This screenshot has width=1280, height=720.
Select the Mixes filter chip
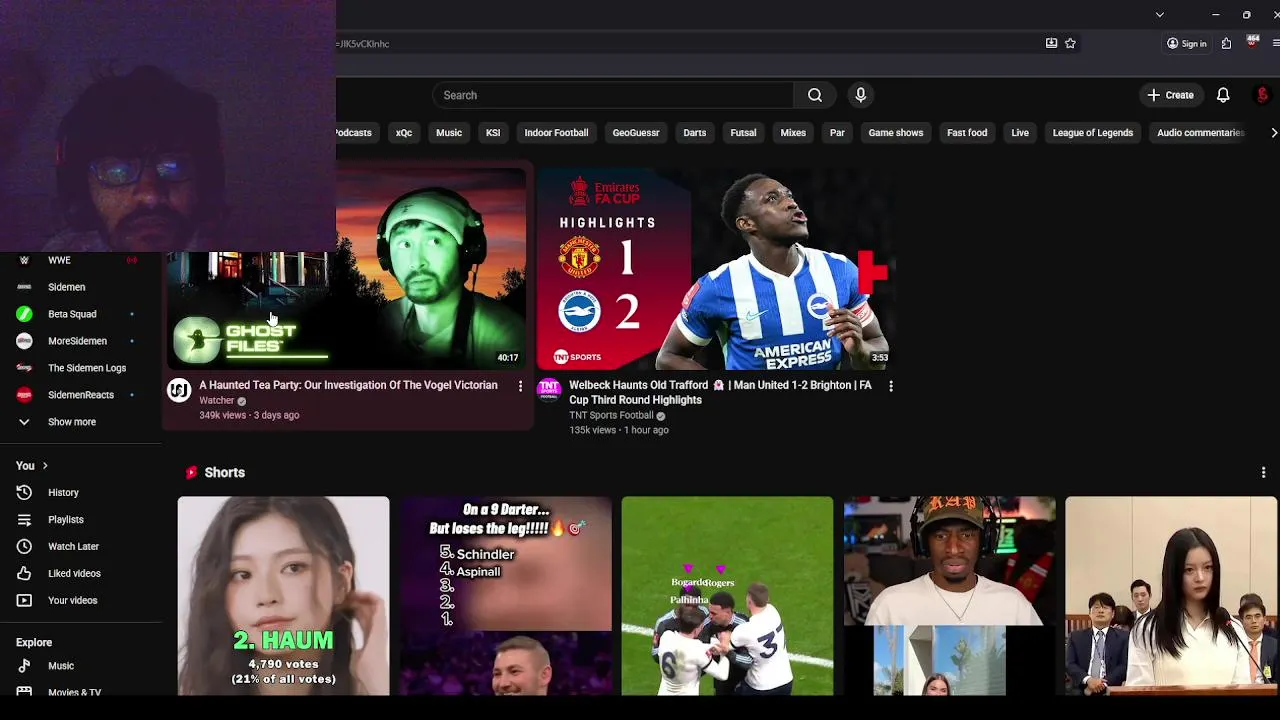click(793, 132)
